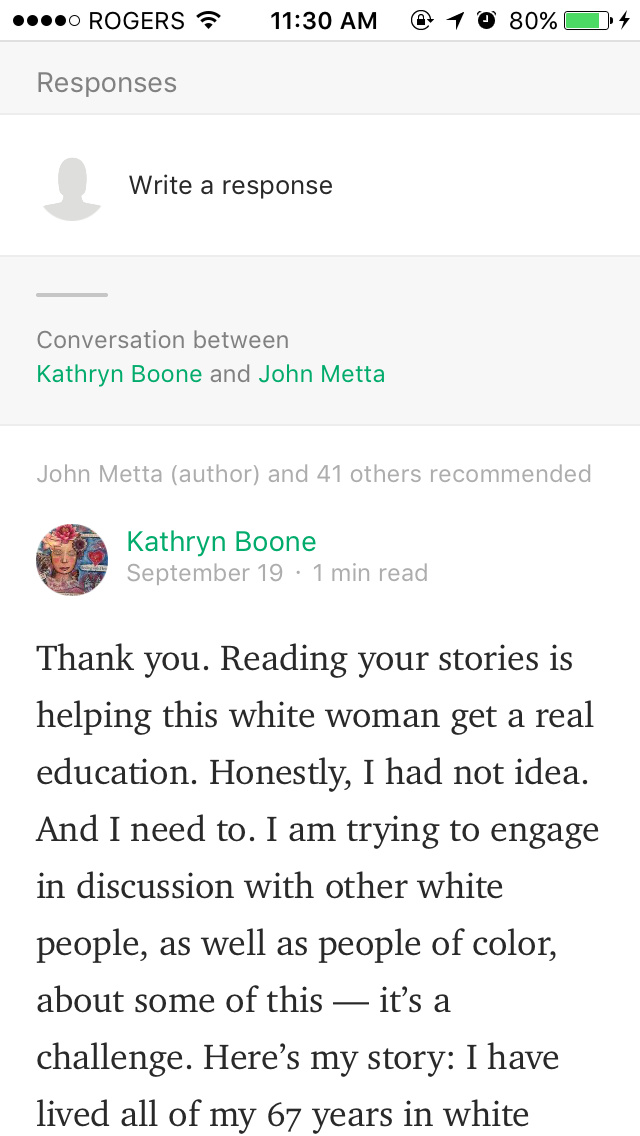Tap the alarm clock status icon
Image resolution: width=640 pixels, height=1136 pixels.
(487, 20)
